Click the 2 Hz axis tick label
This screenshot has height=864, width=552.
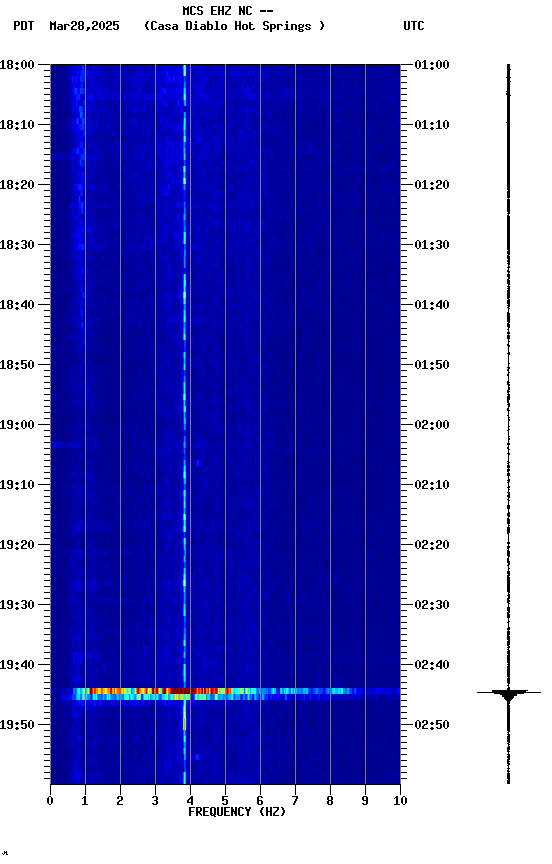pos(120,801)
